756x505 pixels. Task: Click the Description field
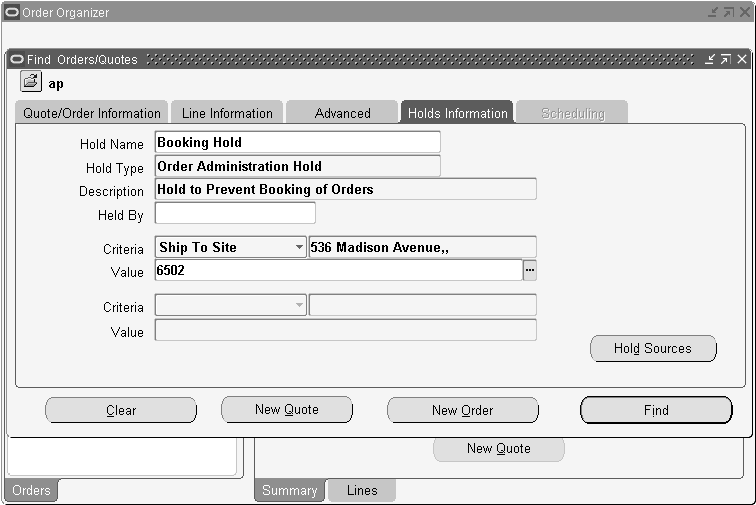[x=346, y=189]
